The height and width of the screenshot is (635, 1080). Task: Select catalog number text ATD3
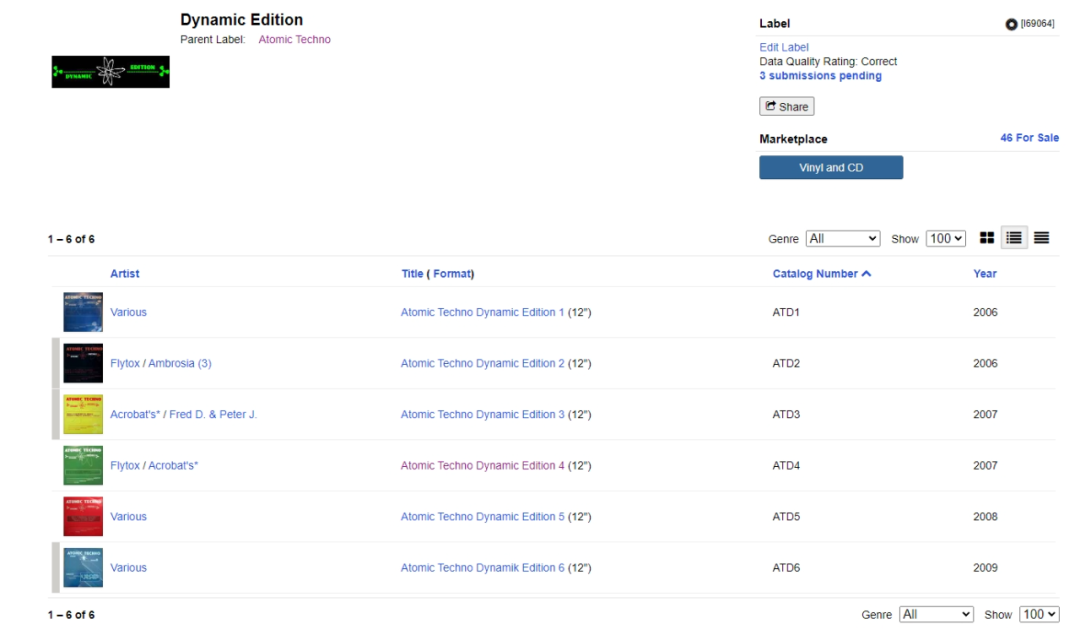[786, 414]
